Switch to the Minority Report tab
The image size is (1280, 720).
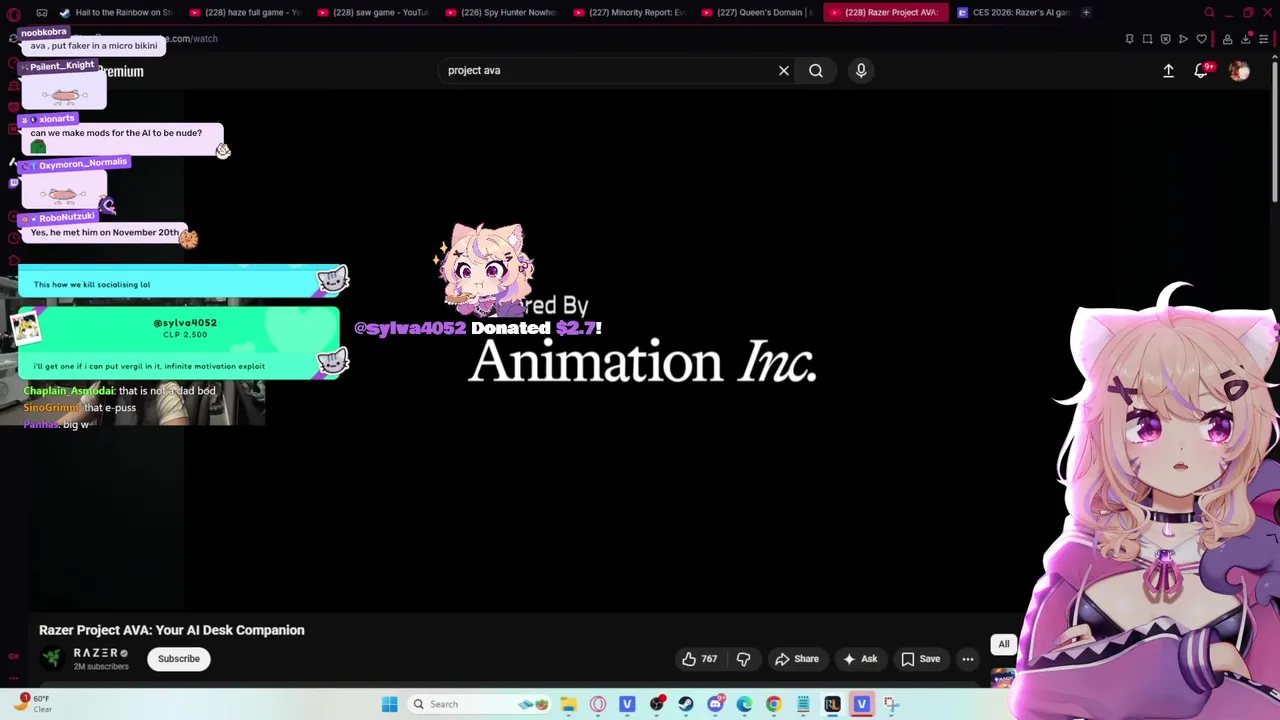point(628,12)
